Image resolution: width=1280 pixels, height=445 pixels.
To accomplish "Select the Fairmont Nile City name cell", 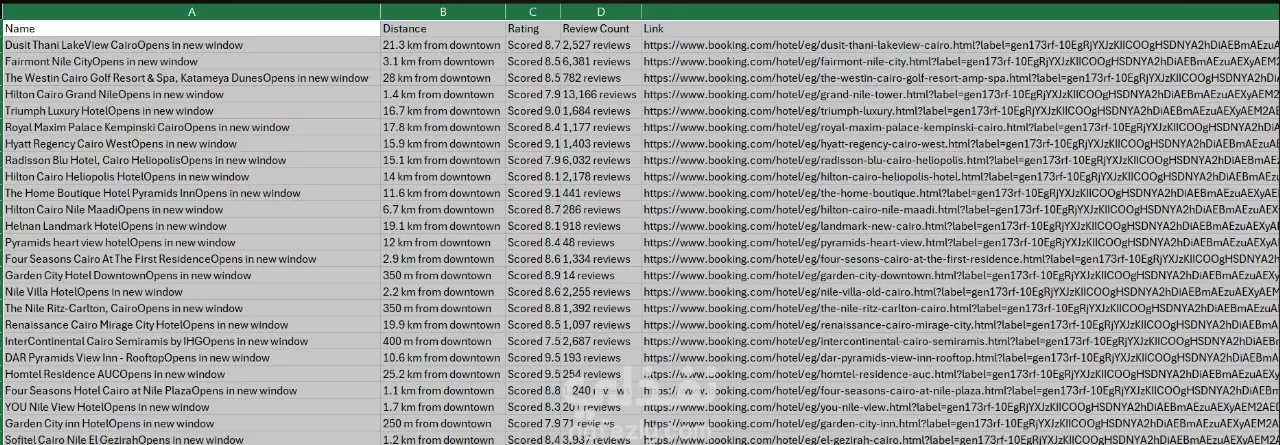I will click(x=191, y=61).
